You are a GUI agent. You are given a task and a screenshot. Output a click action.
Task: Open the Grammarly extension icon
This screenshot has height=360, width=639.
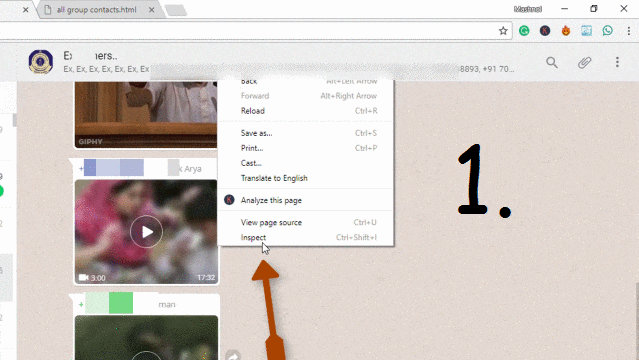[x=524, y=31]
